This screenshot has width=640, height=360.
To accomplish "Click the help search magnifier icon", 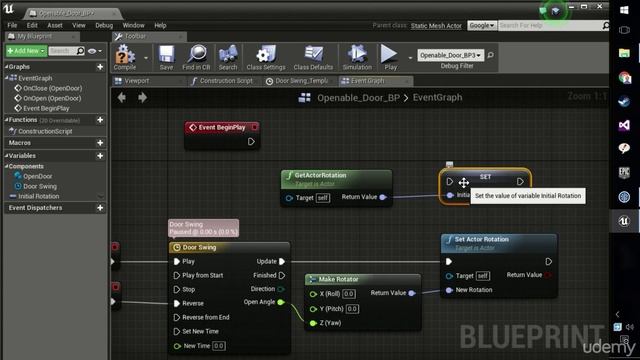I will (x=606, y=25).
